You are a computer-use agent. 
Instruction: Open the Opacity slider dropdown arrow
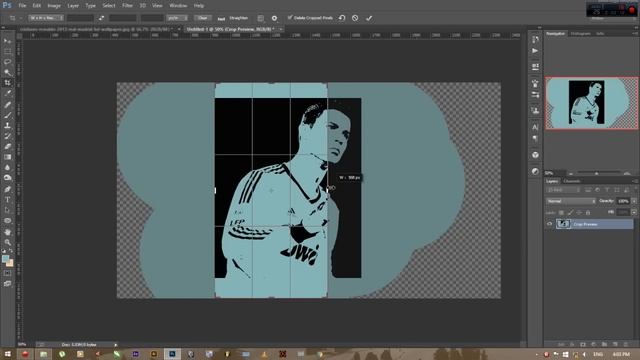pos(634,201)
